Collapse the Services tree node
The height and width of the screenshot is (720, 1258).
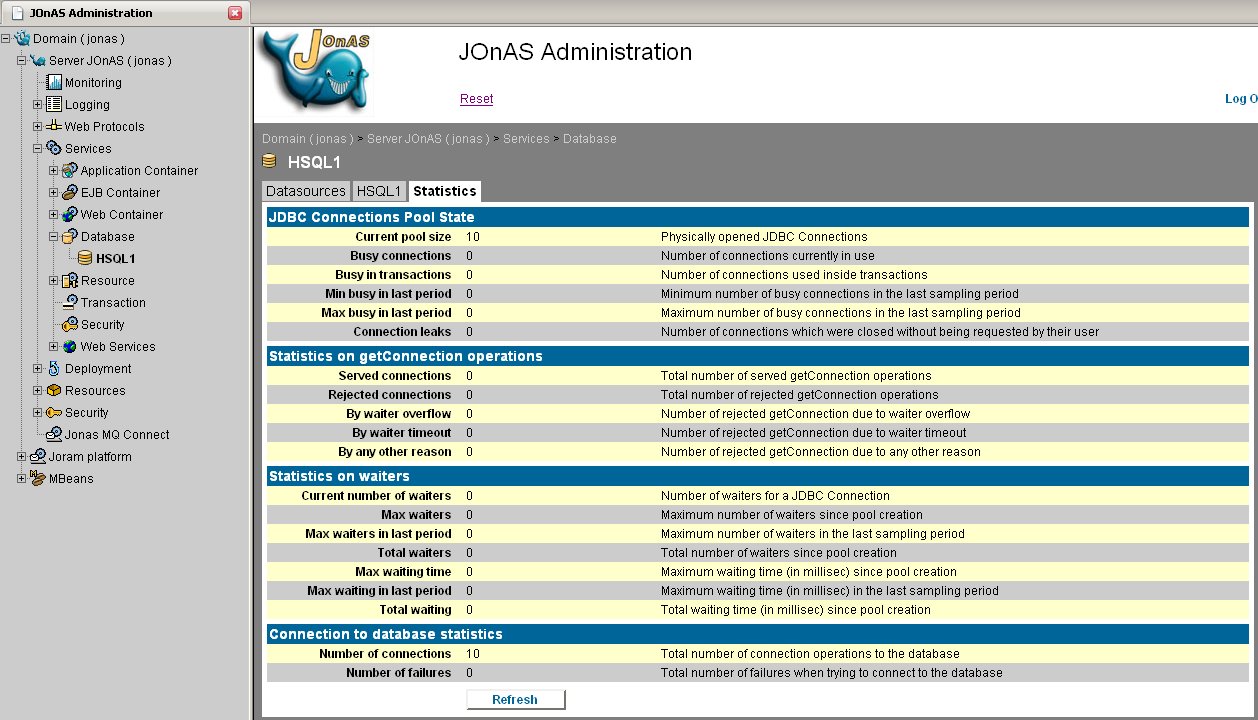point(38,149)
